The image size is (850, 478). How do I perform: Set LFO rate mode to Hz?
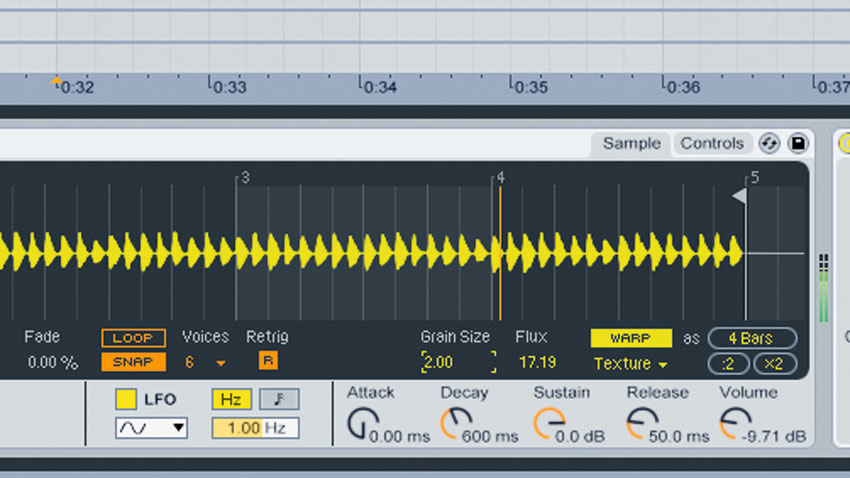pos(231,399)
